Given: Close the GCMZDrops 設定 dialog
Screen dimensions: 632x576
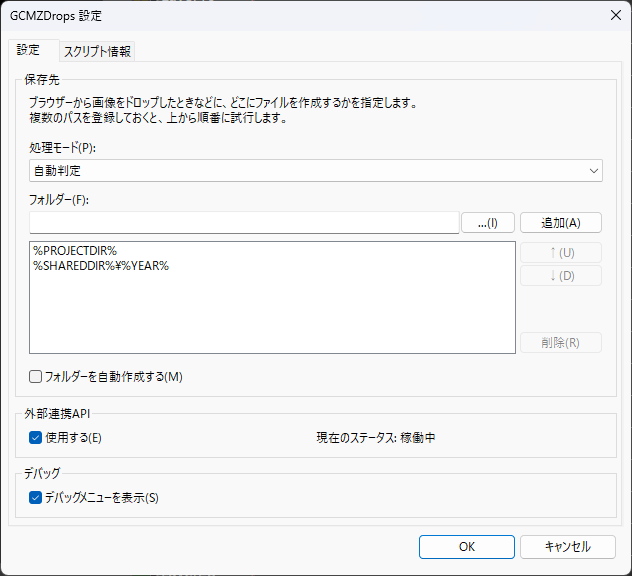Looking at the screenshot, I should pyautogui.click(x=615, y=15).
